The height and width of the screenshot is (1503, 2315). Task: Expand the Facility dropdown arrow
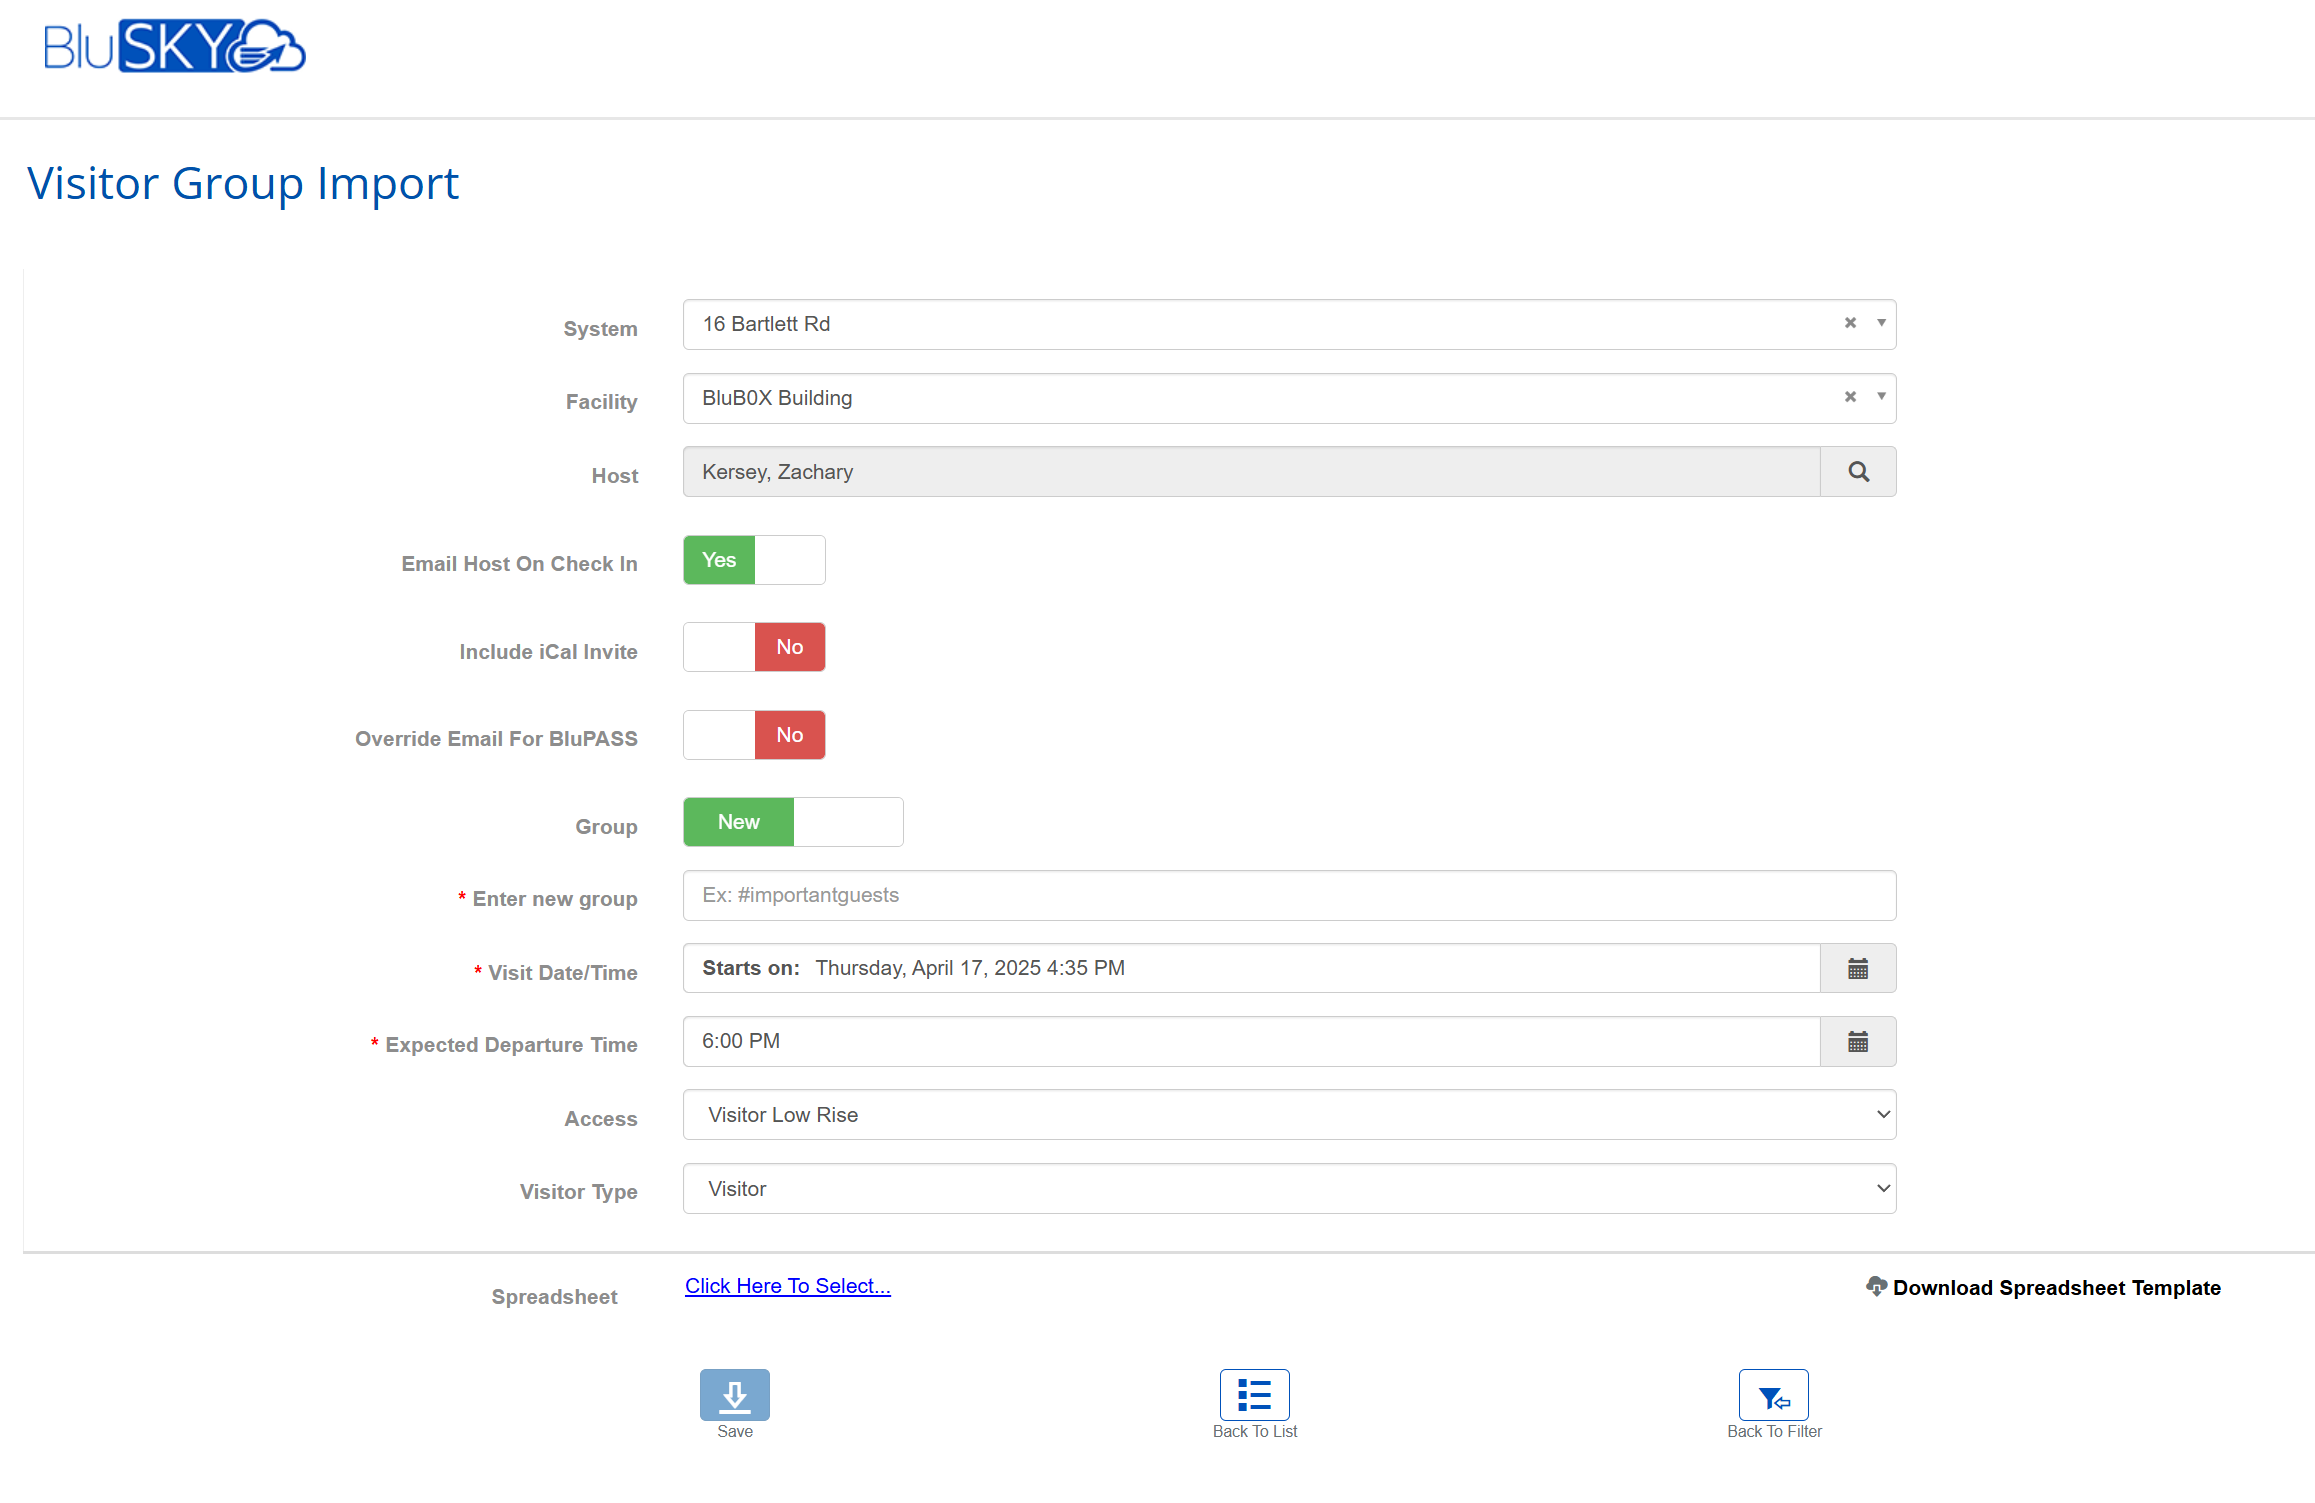[1881, 397]
